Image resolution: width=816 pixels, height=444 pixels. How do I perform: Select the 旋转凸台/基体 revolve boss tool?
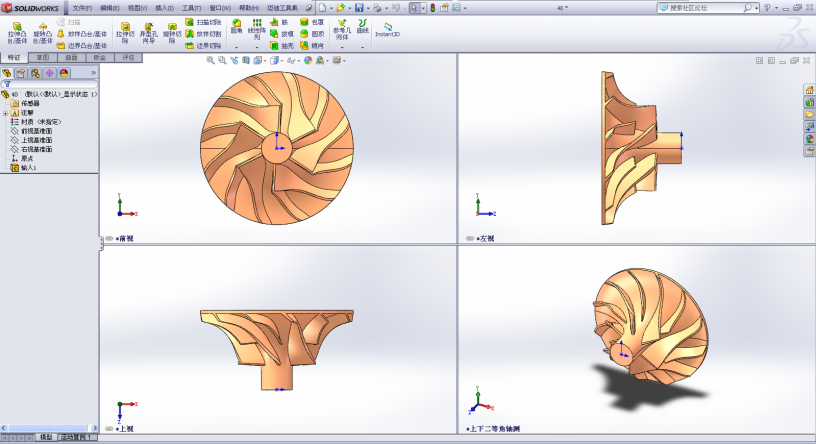(x=43, y=31)
